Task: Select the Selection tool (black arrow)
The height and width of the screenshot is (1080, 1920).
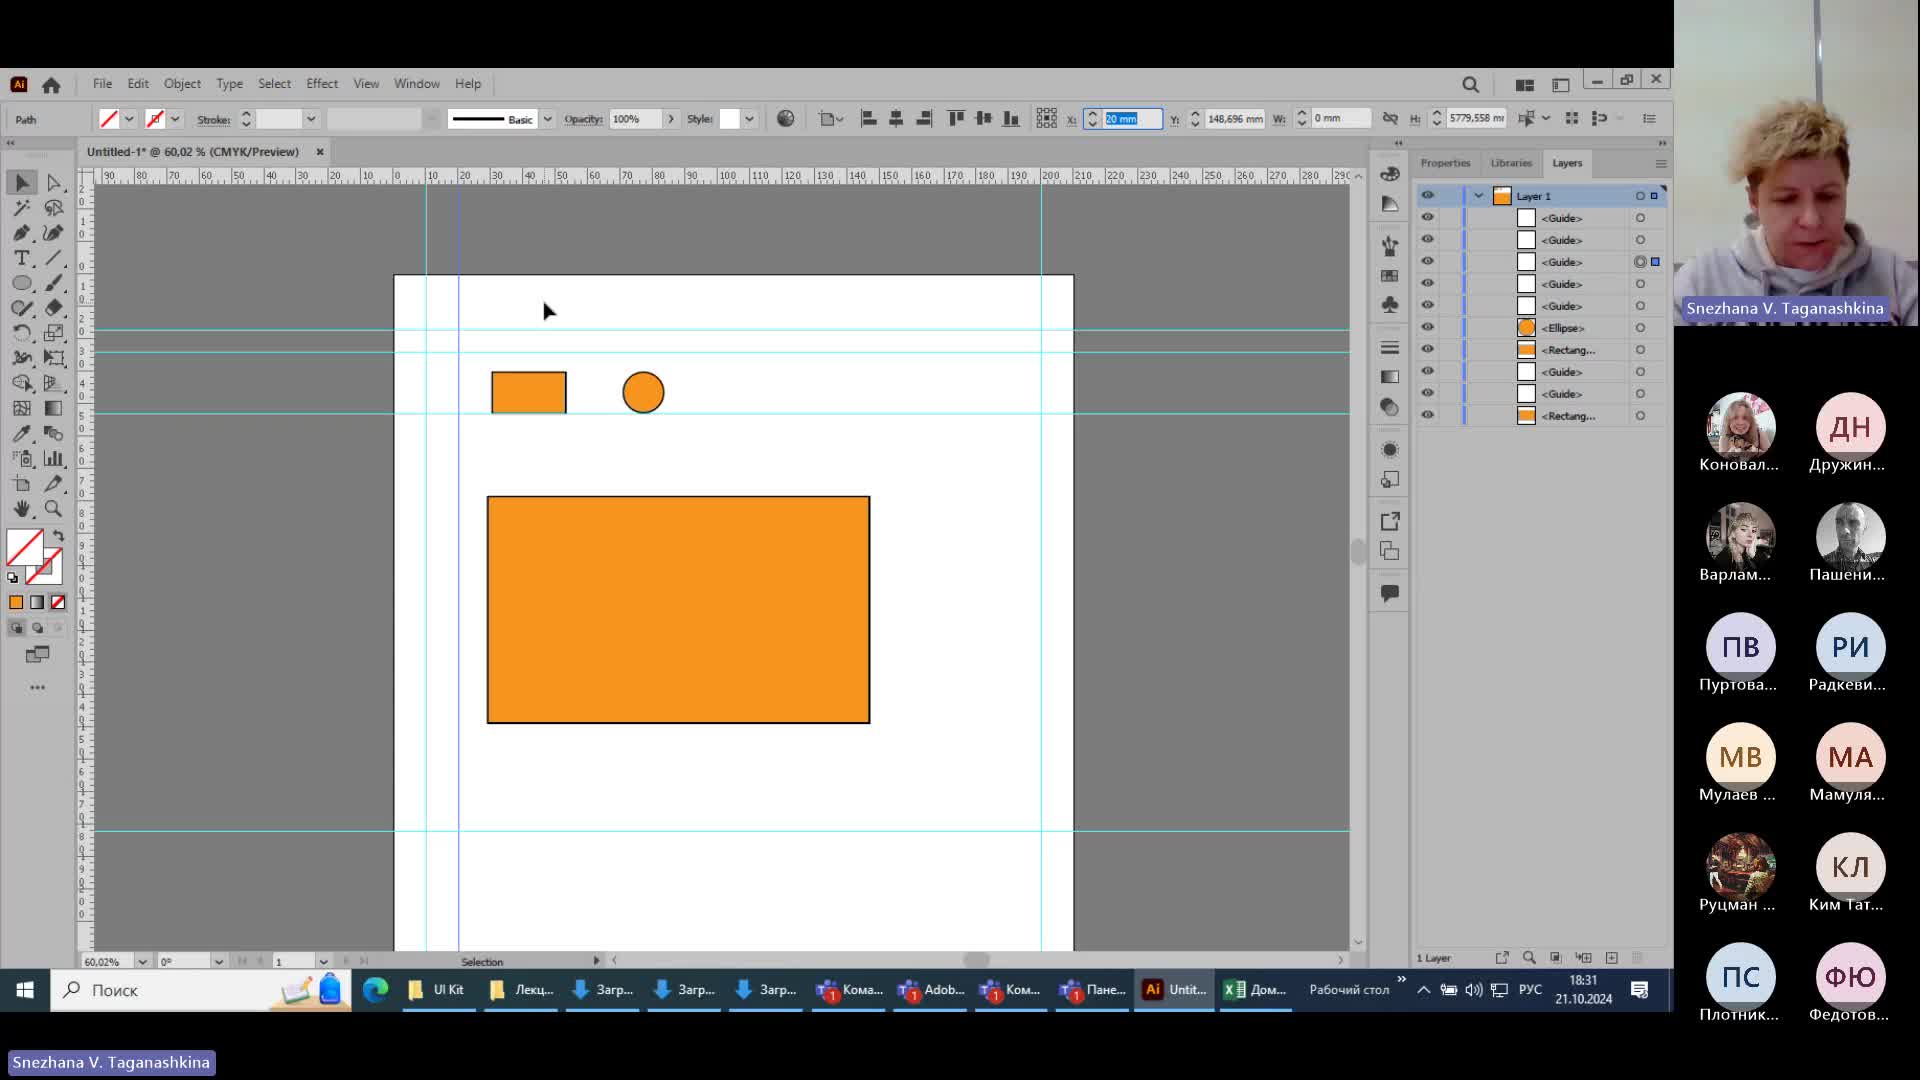Action: [22, 183]
